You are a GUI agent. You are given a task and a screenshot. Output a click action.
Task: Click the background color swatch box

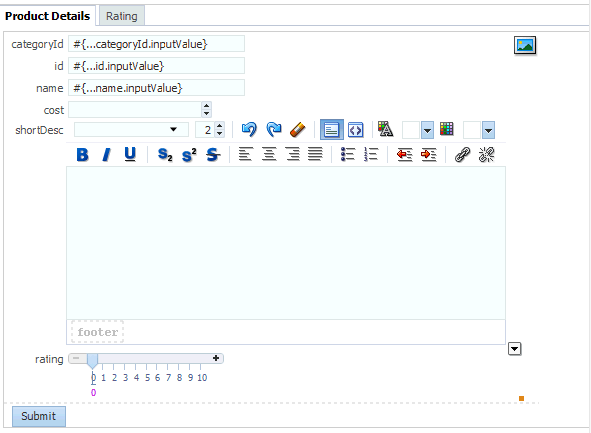[472, 130]
